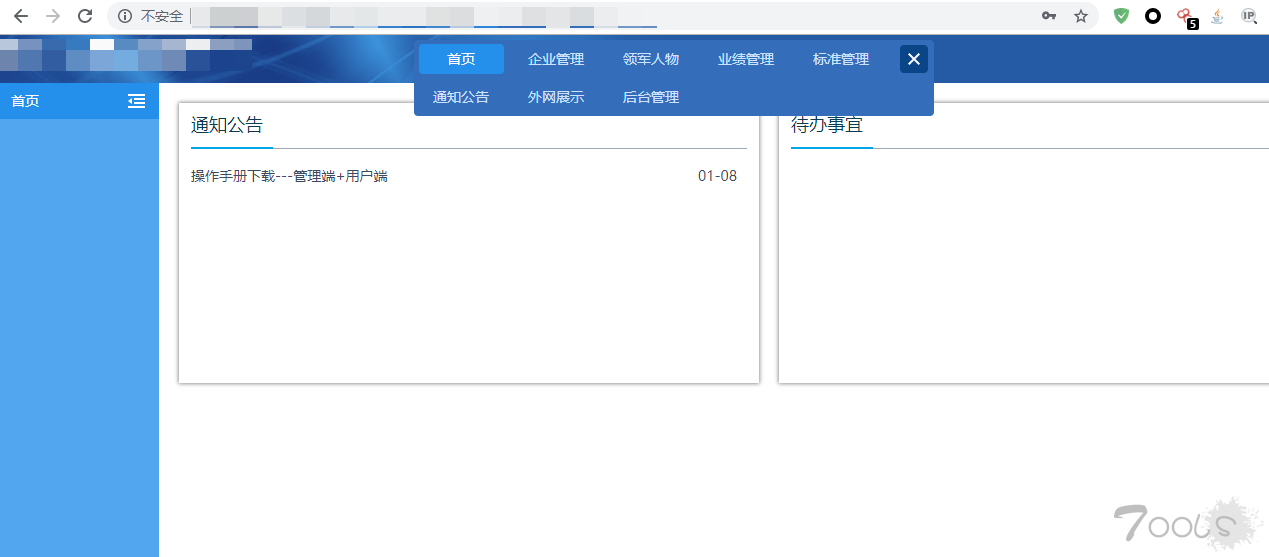This screenshot has height=557, width=1269.
Task: Open the notice 操作手册下载---管理端+用户端
Action: pyautogui.click(x=289, y=176)
